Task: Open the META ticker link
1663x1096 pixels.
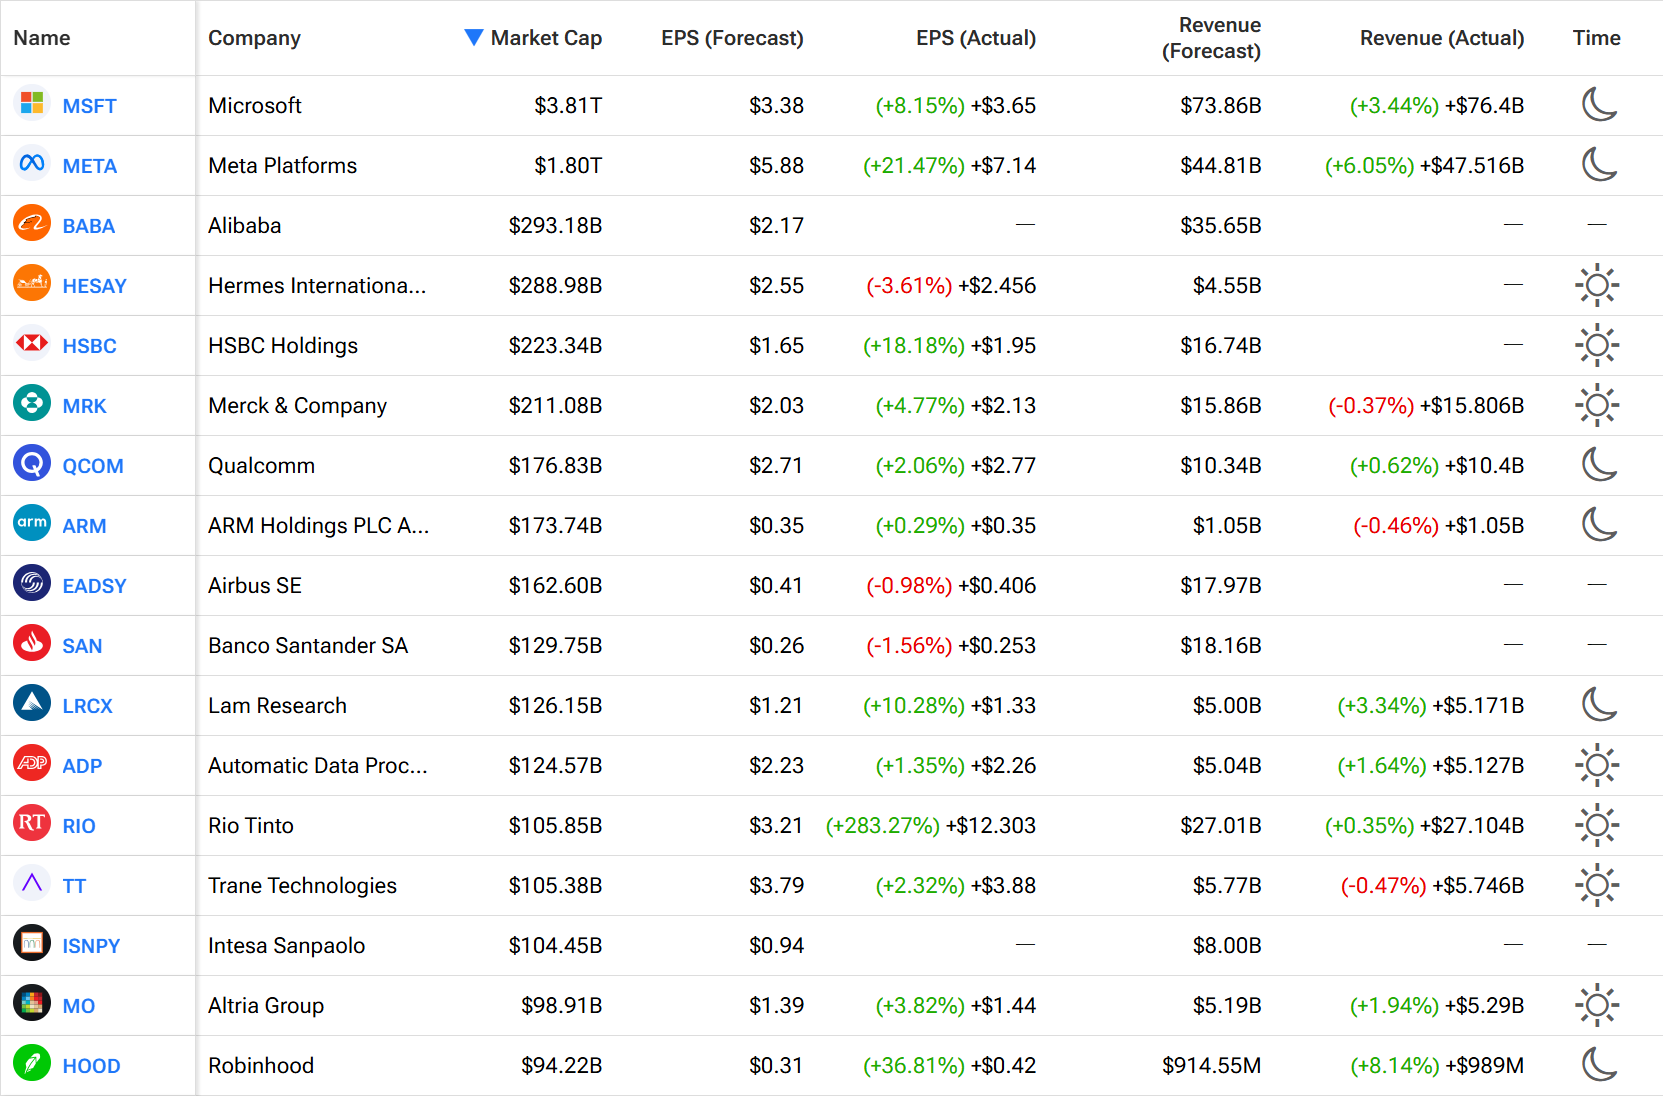Action: tap(89, 166)
